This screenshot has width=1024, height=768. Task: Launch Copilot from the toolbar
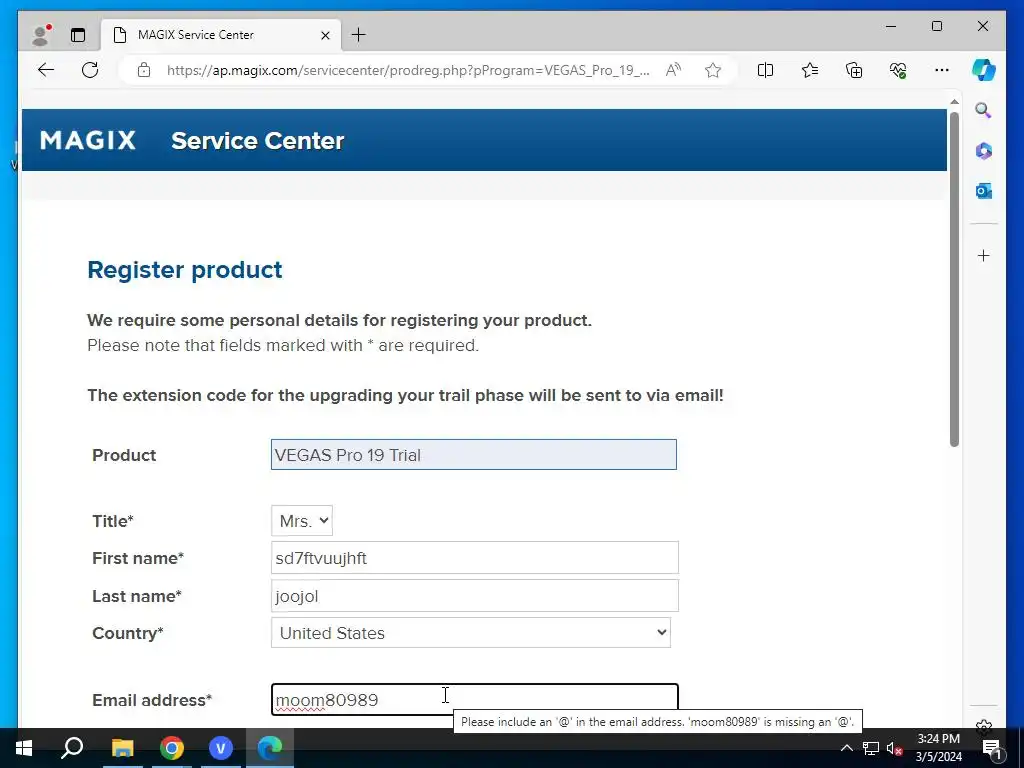[984, 70]
